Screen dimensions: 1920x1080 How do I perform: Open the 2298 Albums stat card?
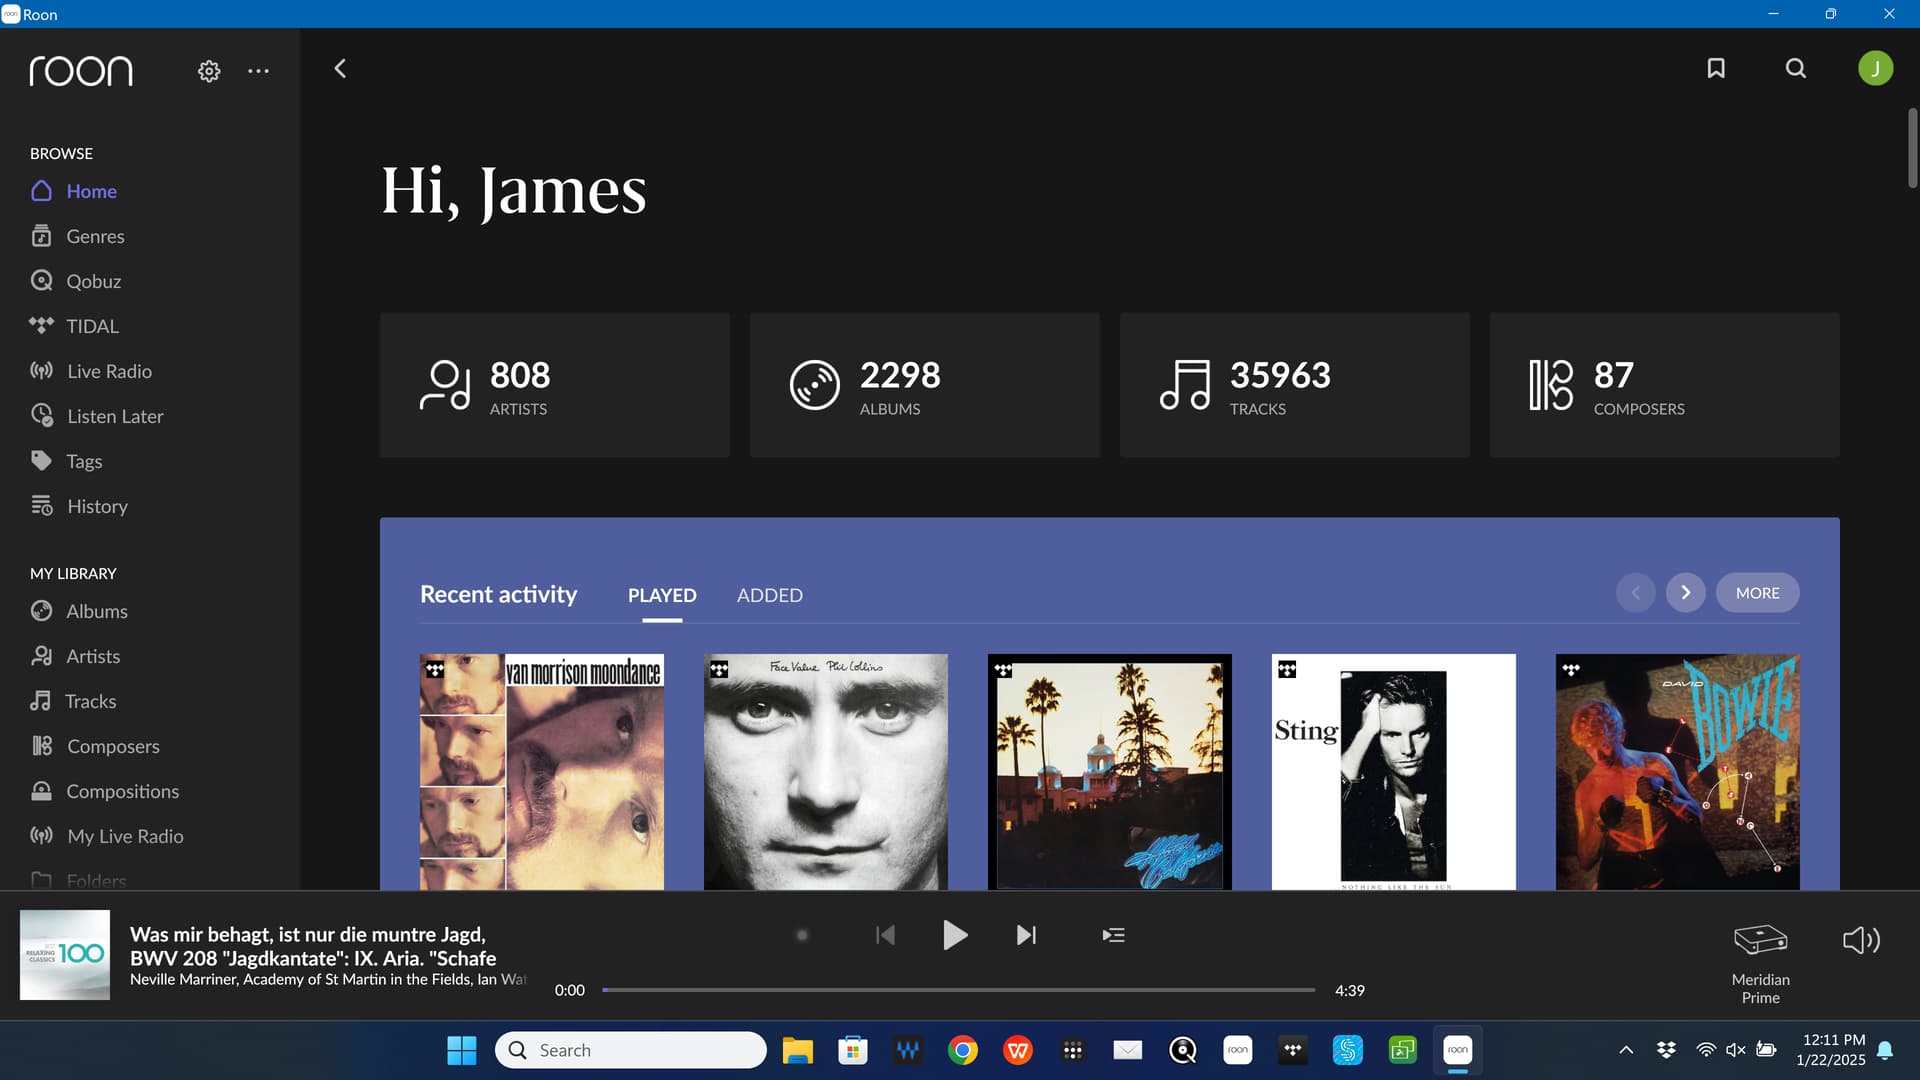(x=925, y=385)
